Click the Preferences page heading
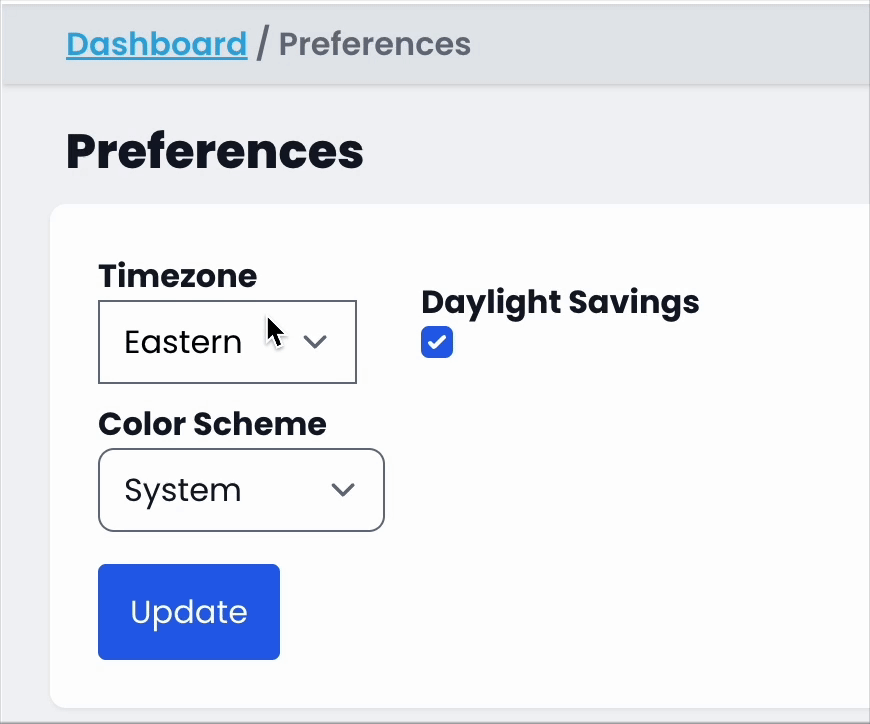This screenshot has width=870, height=724. (215, 151)
